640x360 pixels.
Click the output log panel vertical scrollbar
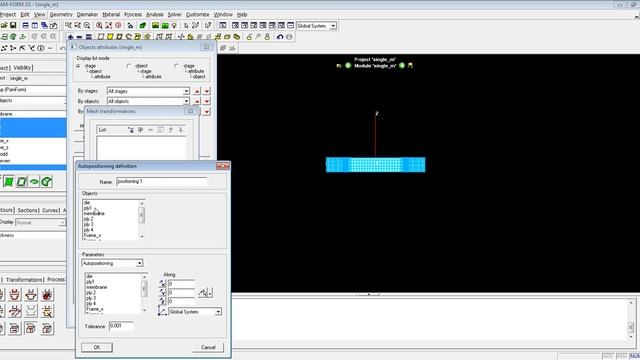pos(631,320)
